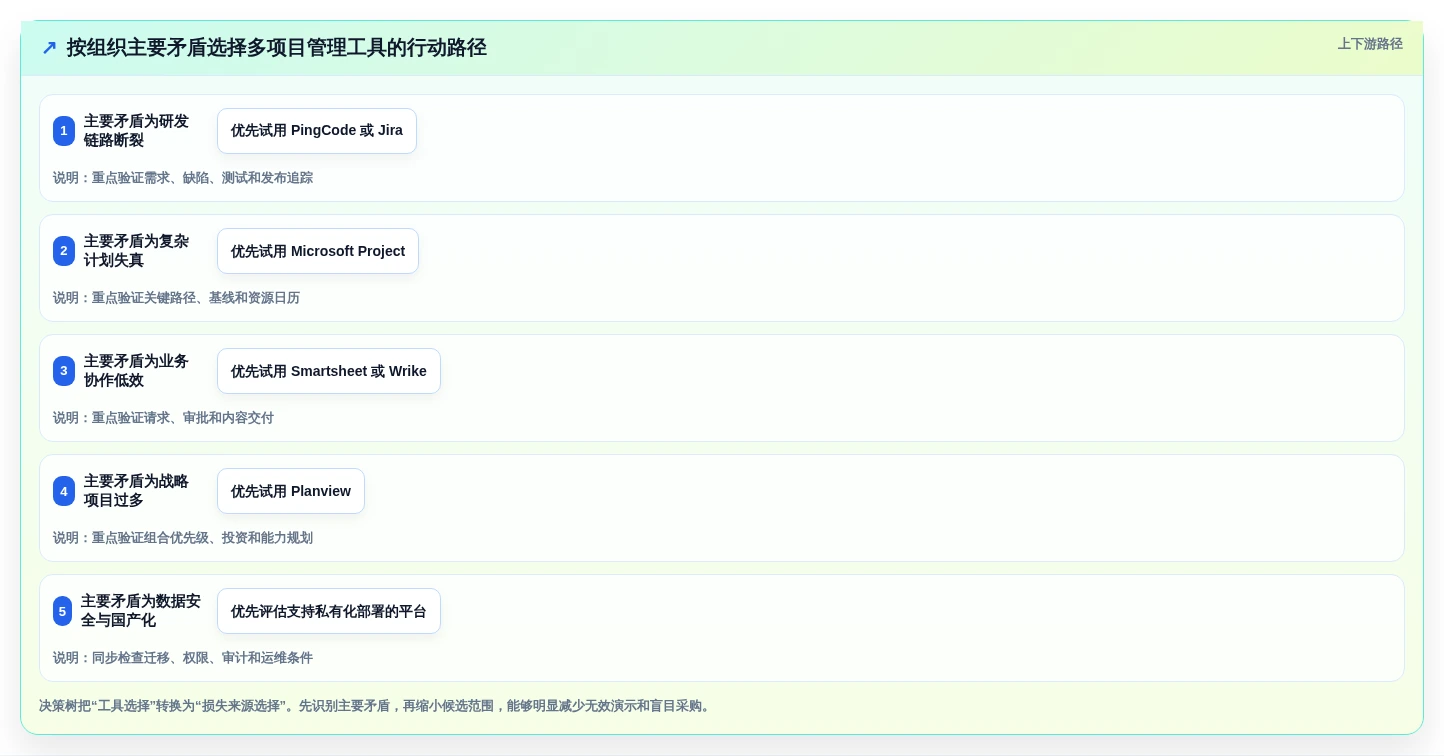Image resolution: width=1444 pixels, height=756 pixels.
Task: Click note 重点验证请求、审批和内容交付
Action: coord(183,418)
